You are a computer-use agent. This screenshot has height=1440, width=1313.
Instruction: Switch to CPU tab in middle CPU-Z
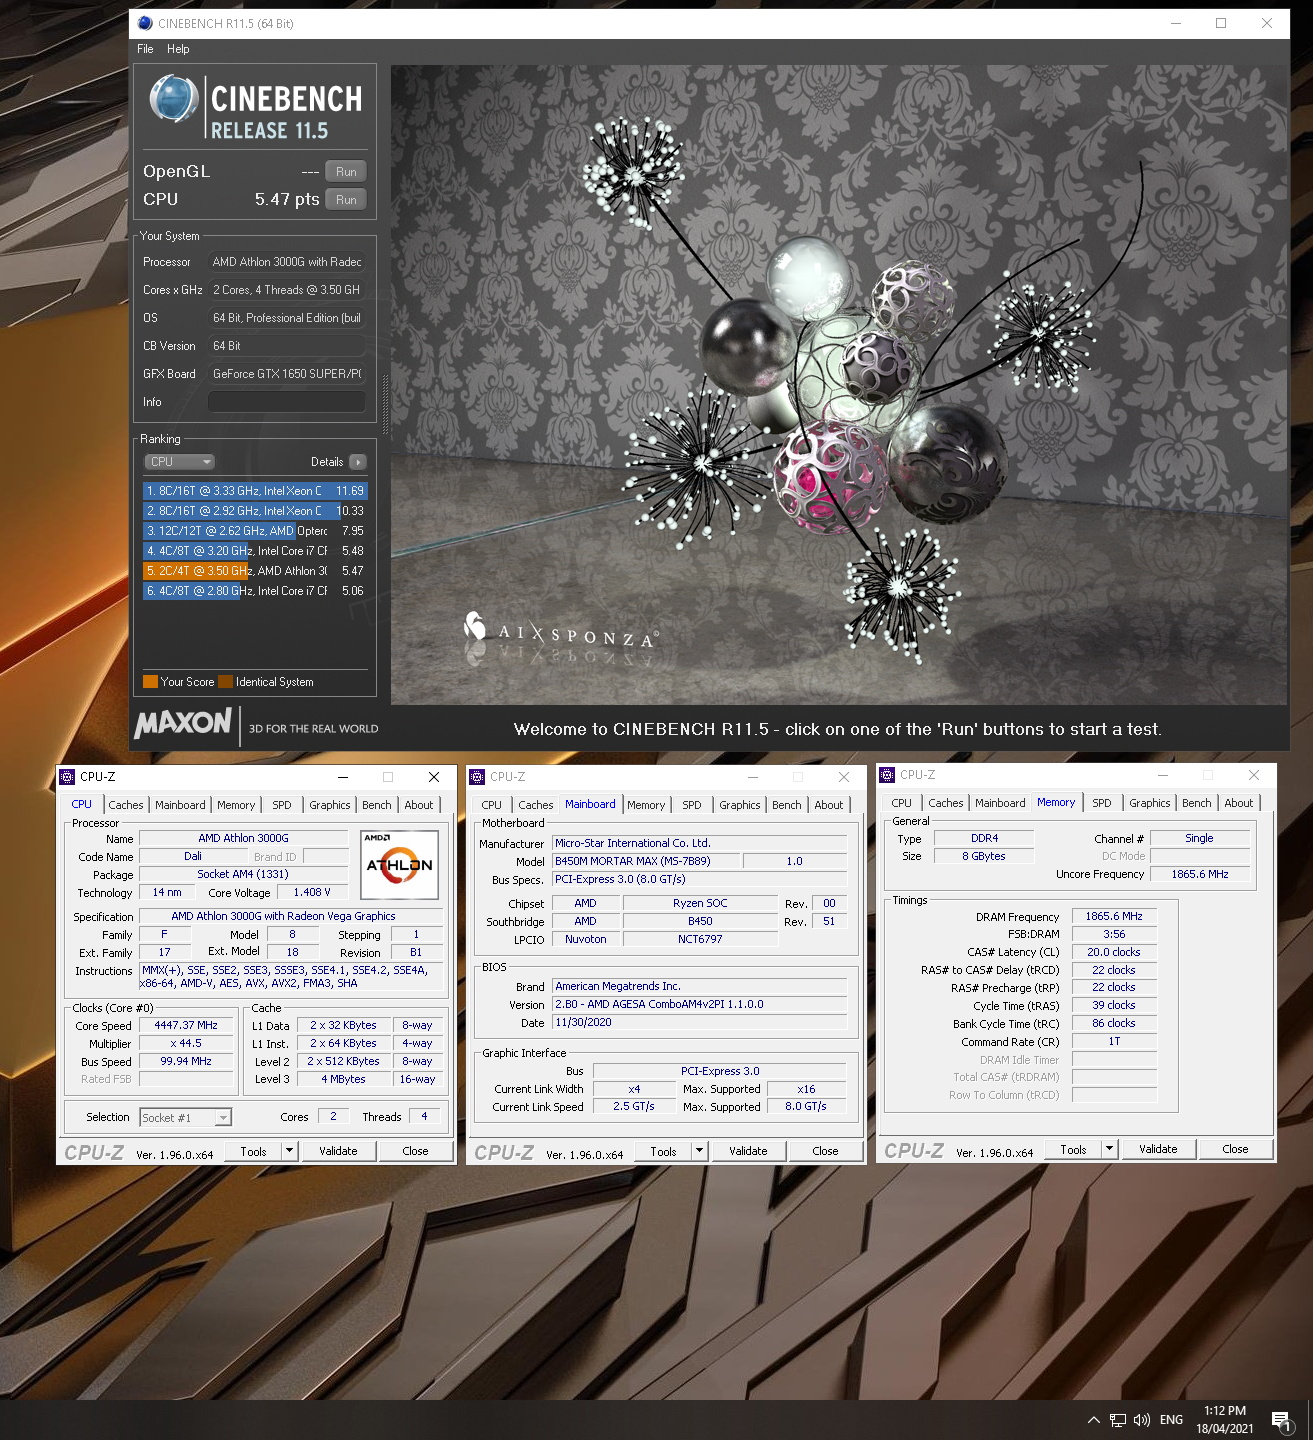pyautogui.click(x=492, y=805)
